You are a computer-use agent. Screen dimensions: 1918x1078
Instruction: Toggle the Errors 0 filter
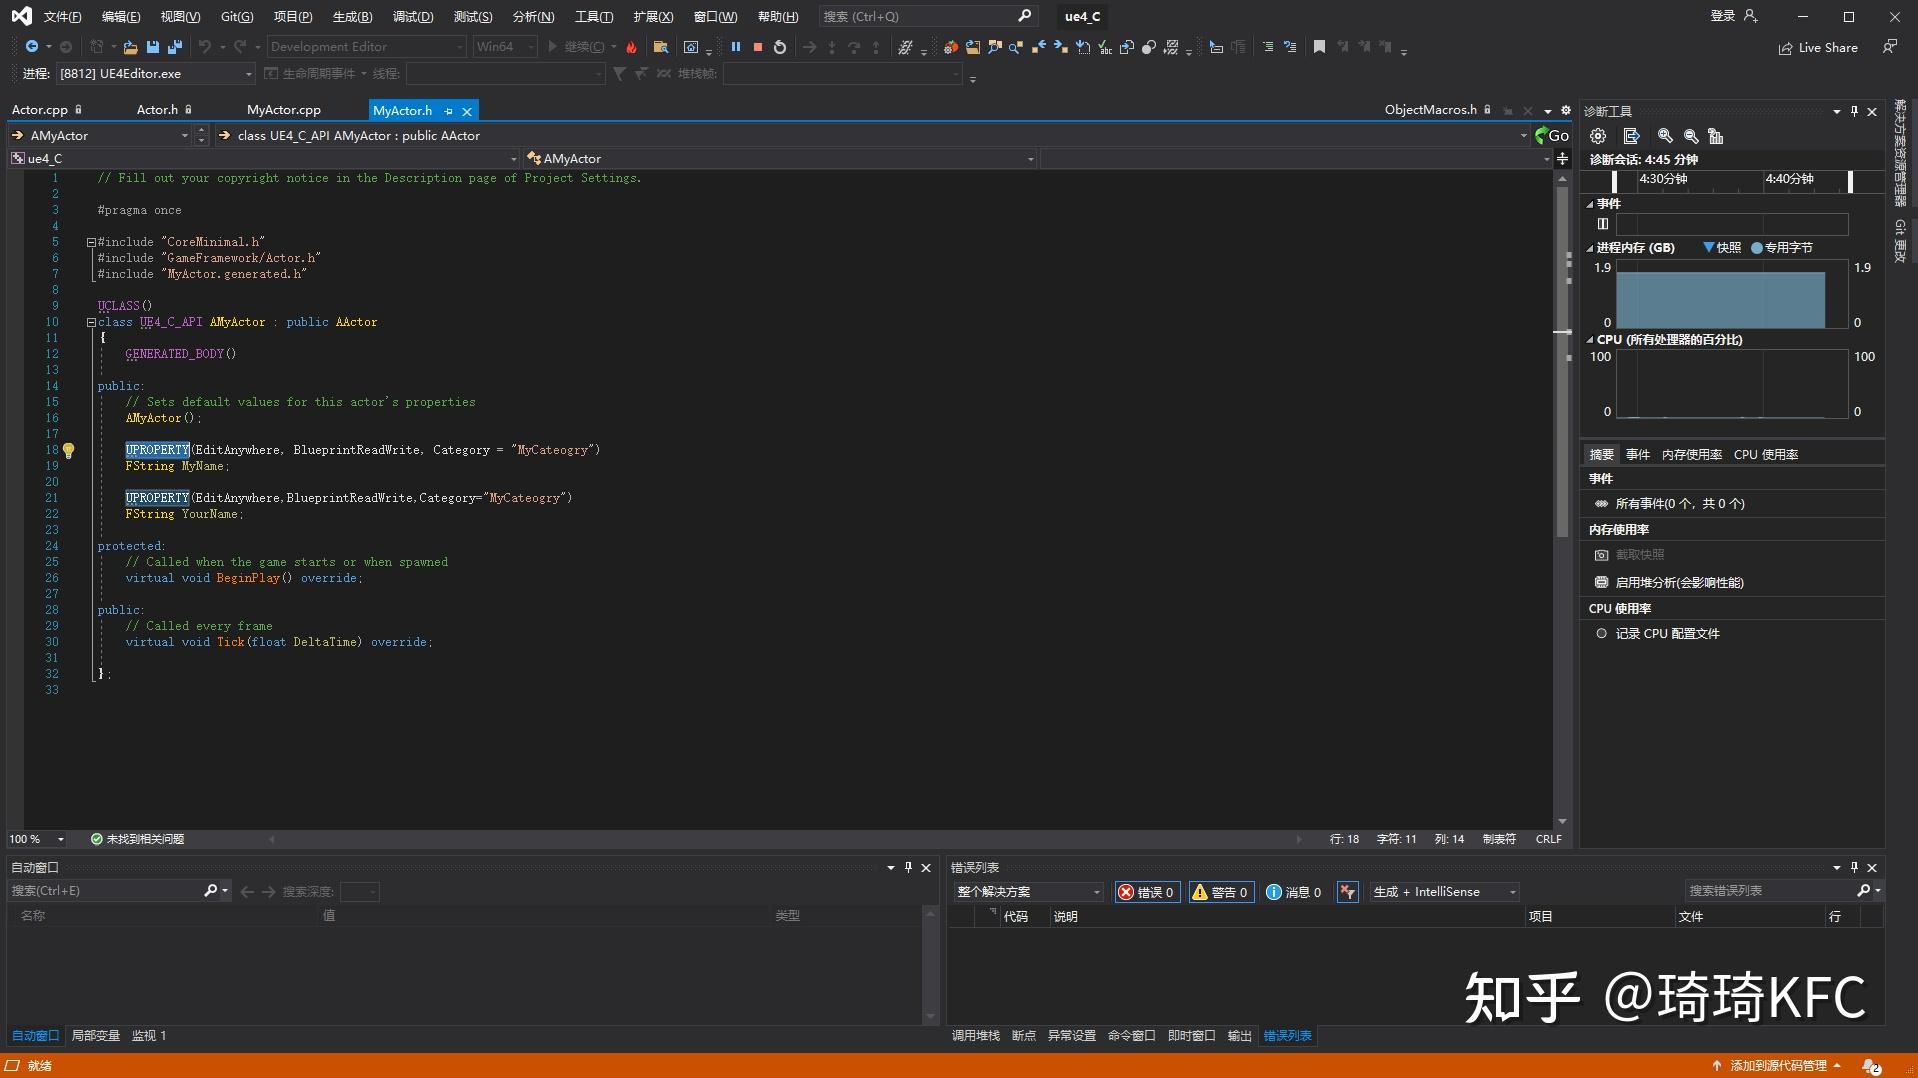coord(1147,892)
